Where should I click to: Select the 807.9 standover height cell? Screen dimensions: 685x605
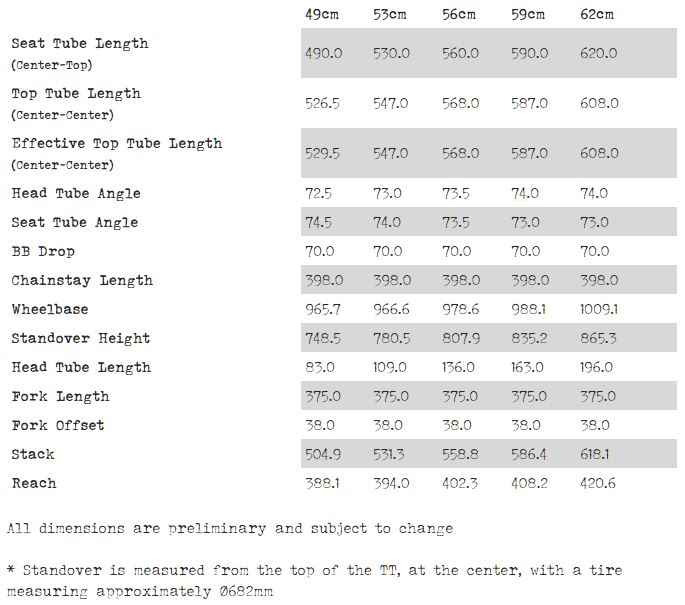point(460,338)
